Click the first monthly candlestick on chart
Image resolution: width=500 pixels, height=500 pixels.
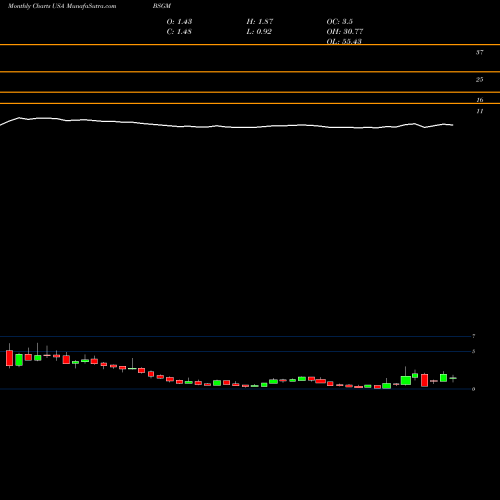coord(9,358)
